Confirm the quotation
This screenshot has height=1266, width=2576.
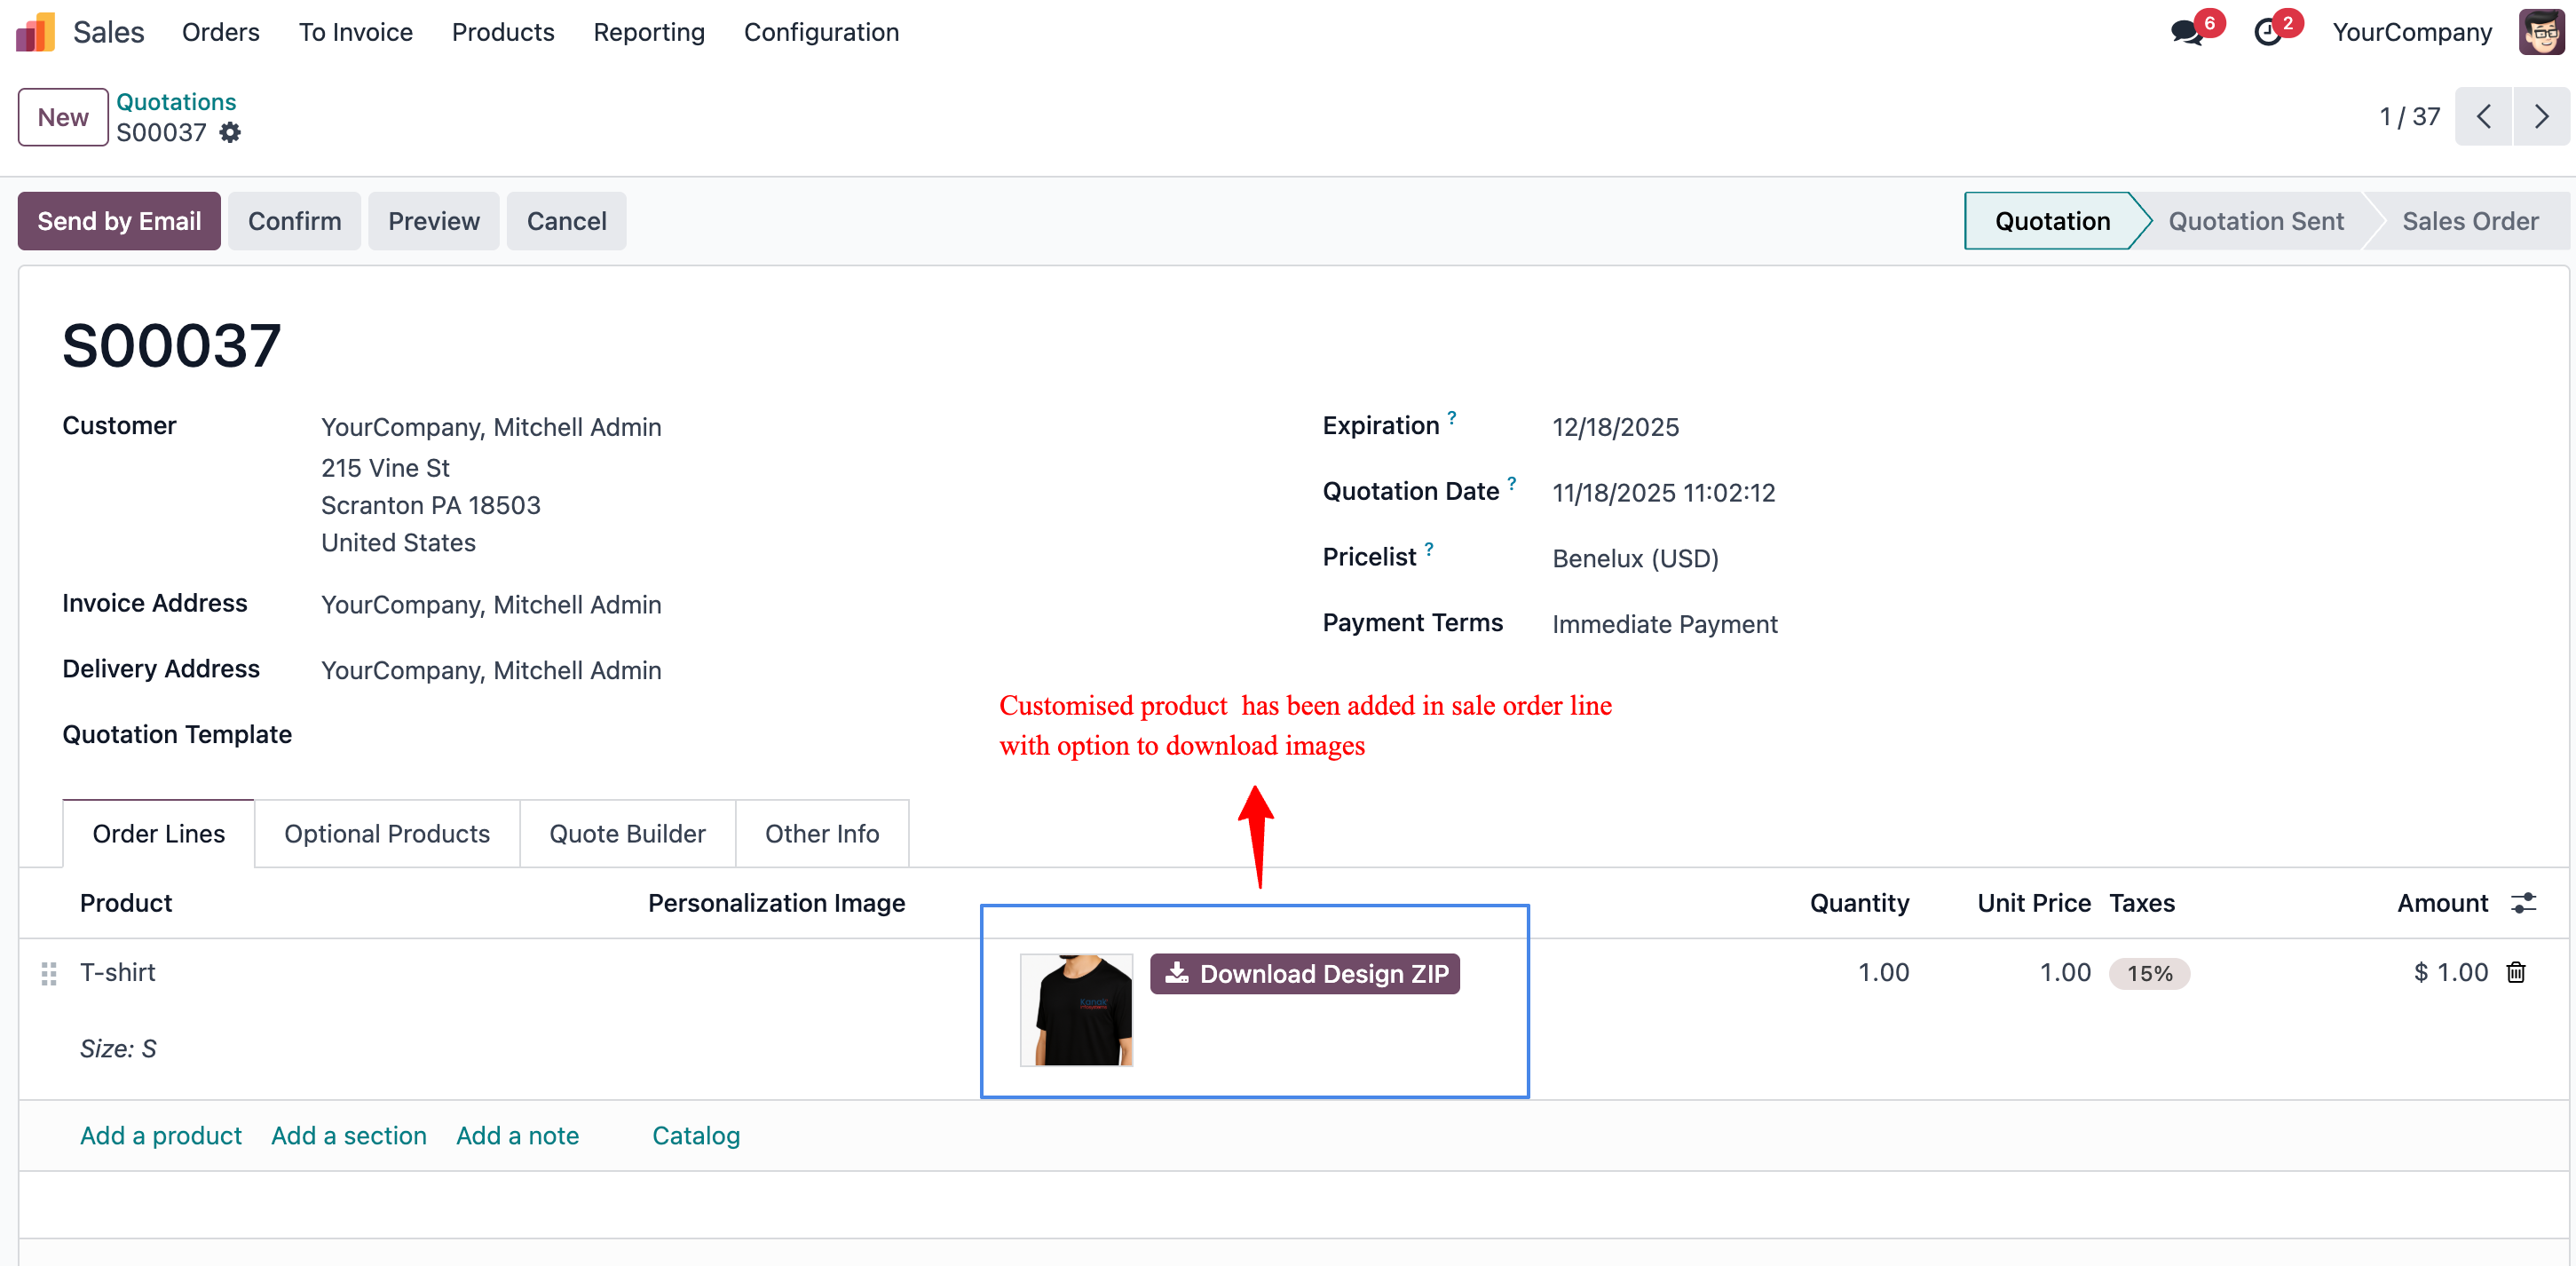tap(294, 221)
